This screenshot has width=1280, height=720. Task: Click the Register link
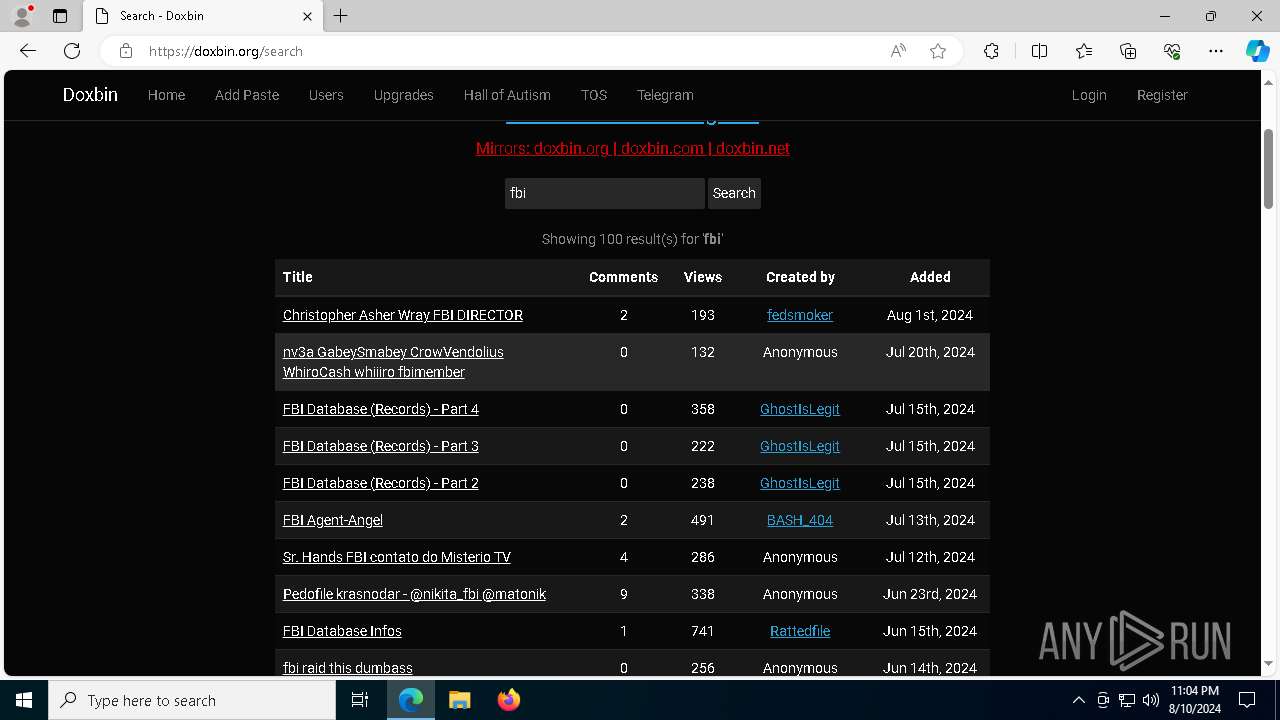point(1162,95)
